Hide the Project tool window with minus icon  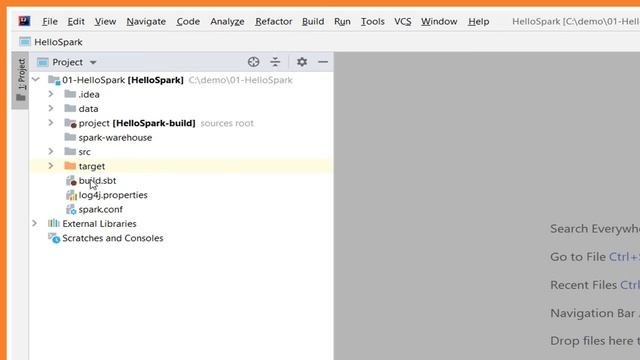point(323,62)
